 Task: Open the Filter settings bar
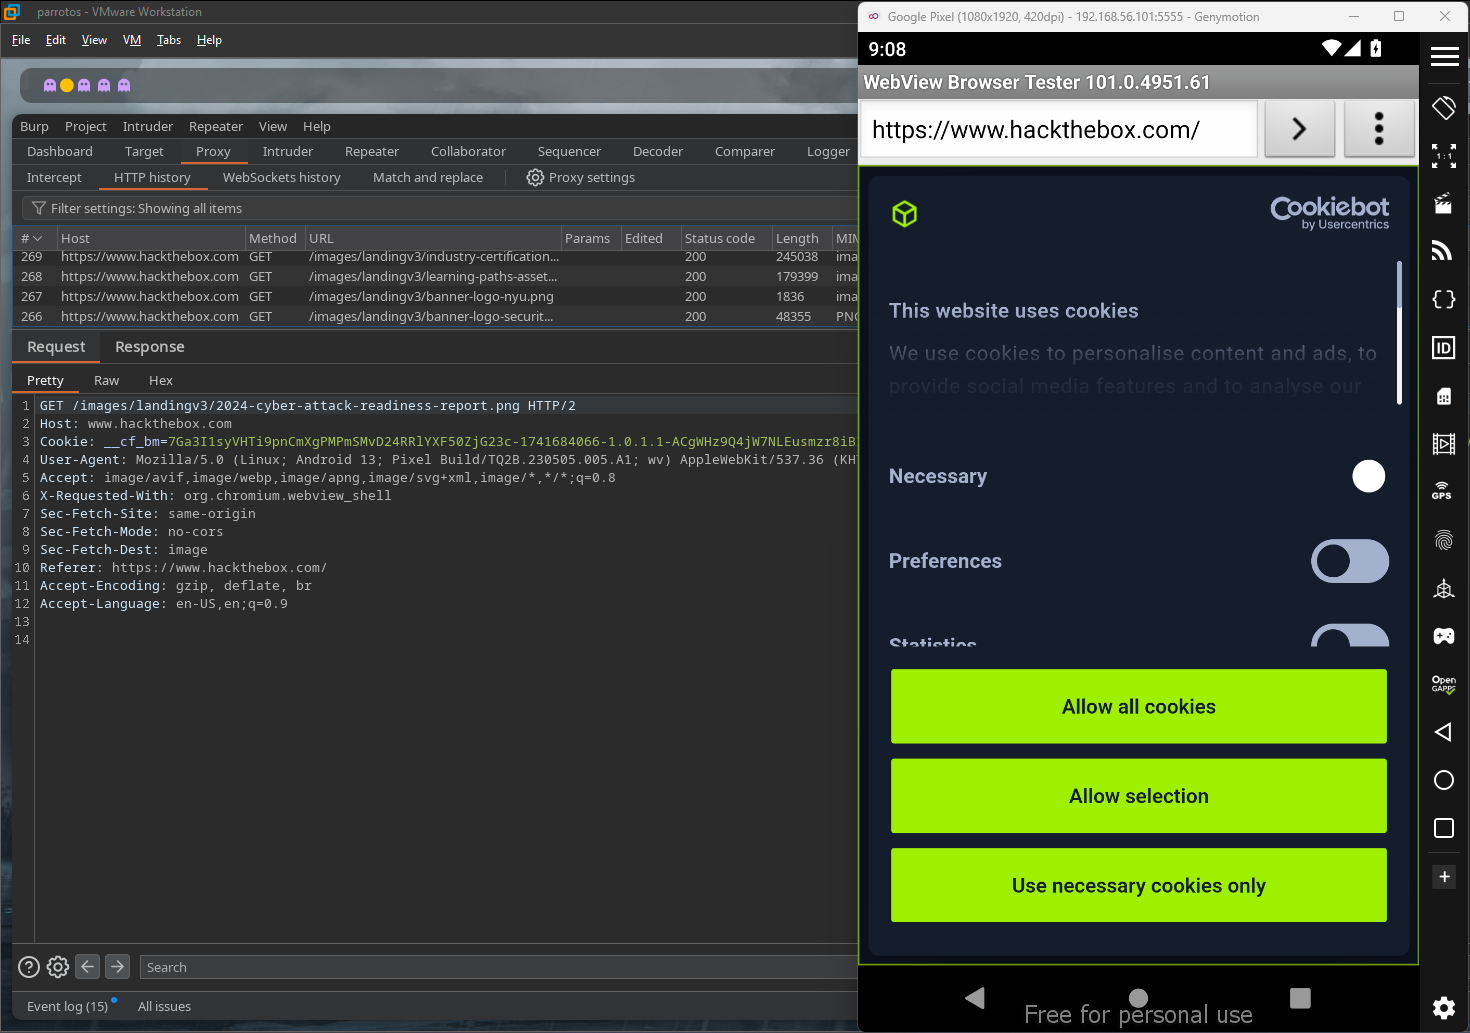click(x=438, y=208)
